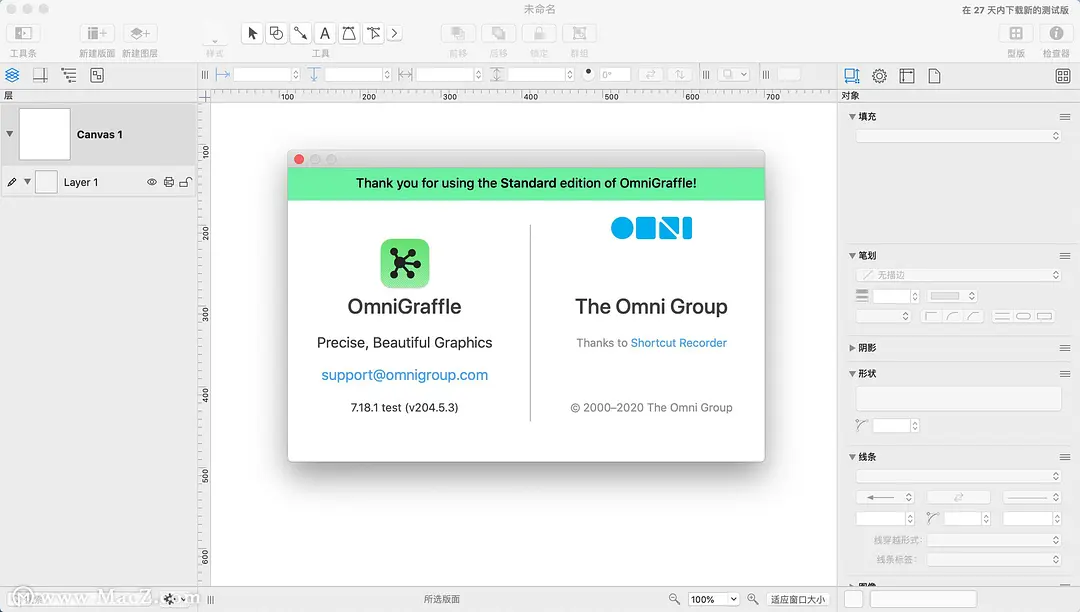The height and width of the screenshot is (612, 1080).
Task: Click the reverse line direction button
Action: (958, 497)
